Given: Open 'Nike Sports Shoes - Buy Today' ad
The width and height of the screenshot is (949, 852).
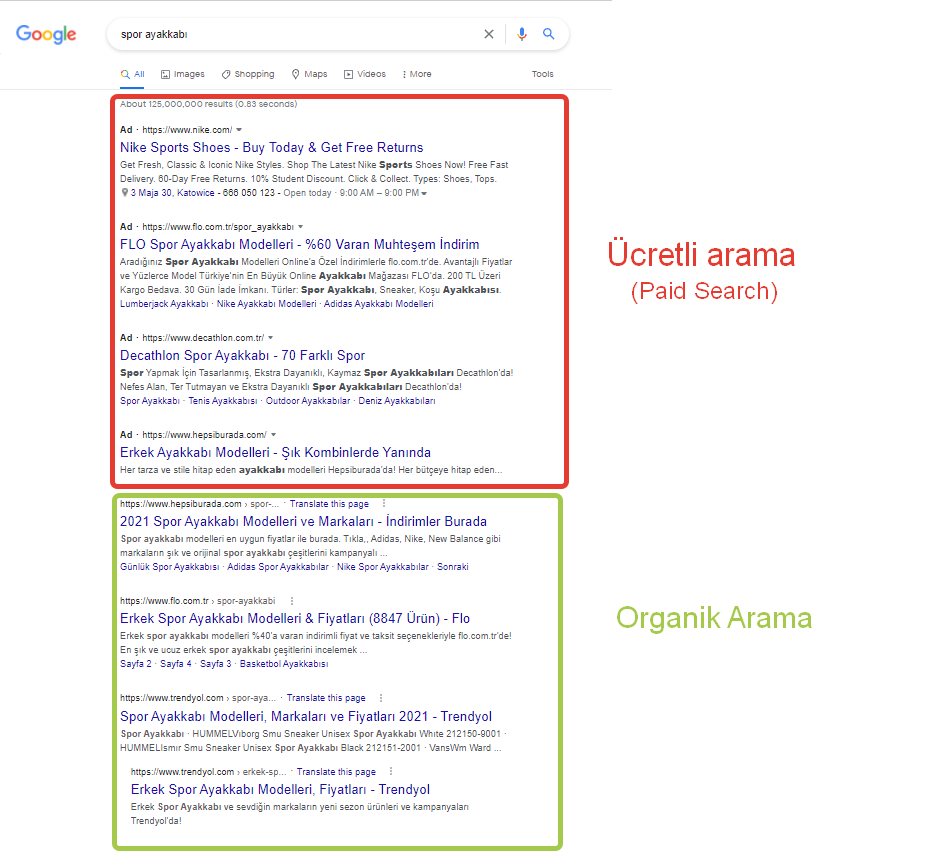Looking at the screenshot, I should tap(271, 147).
